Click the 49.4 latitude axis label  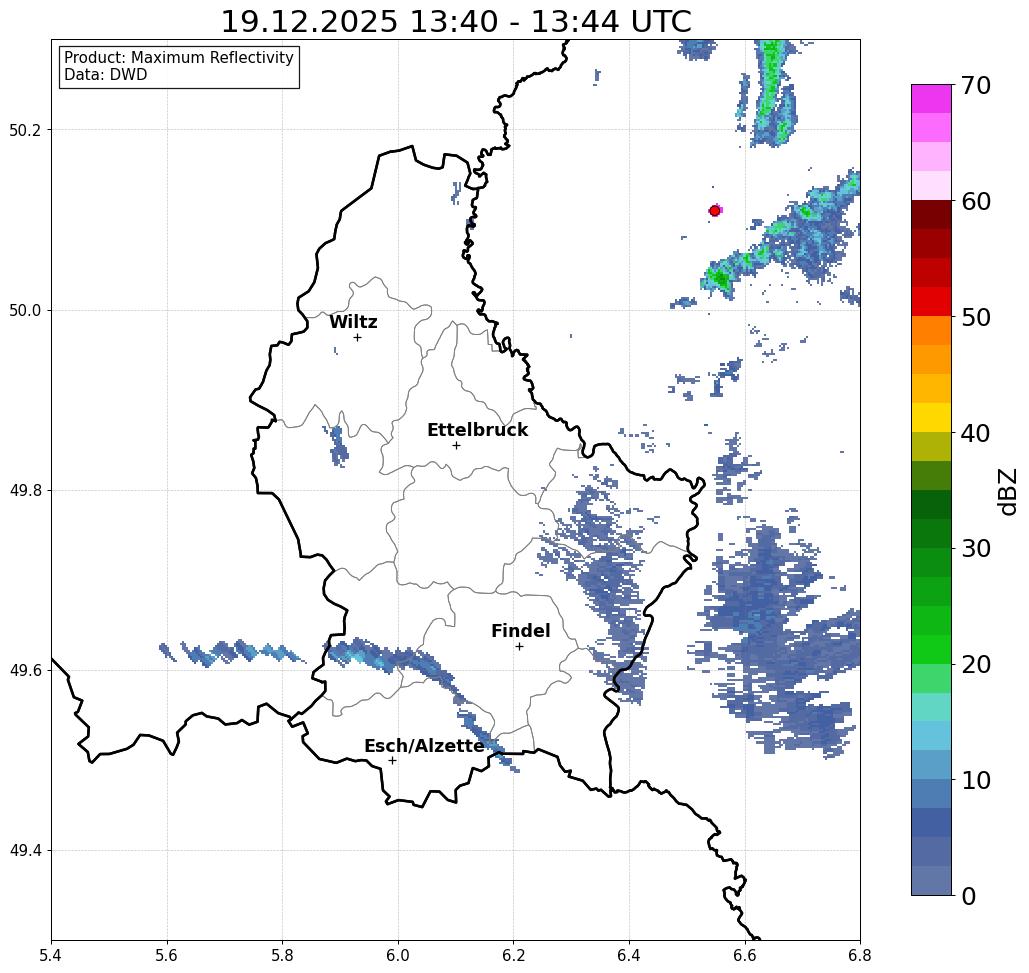[x=25, y=851]
